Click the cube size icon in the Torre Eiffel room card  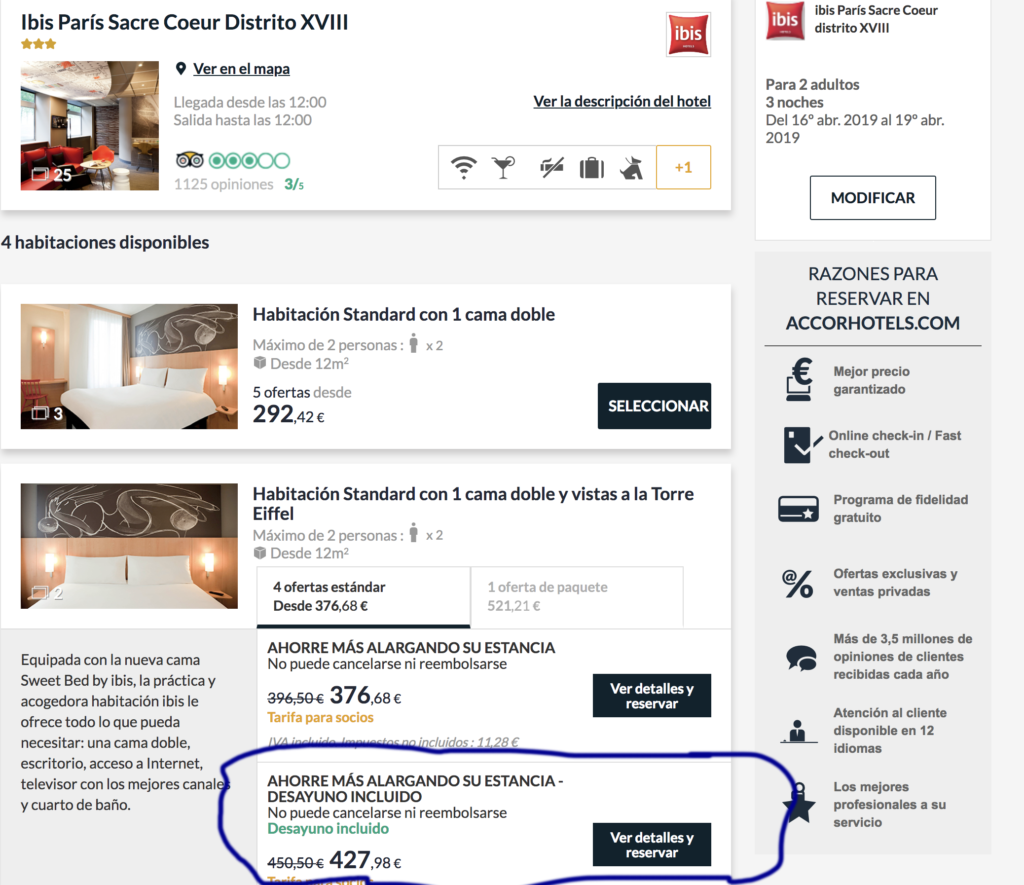click(259, 553)
